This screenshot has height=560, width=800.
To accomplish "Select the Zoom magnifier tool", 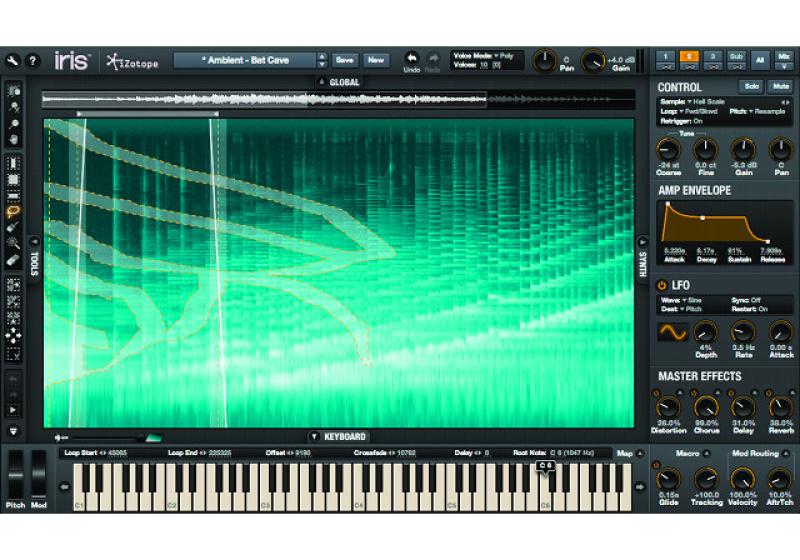I will pos(14,121).
